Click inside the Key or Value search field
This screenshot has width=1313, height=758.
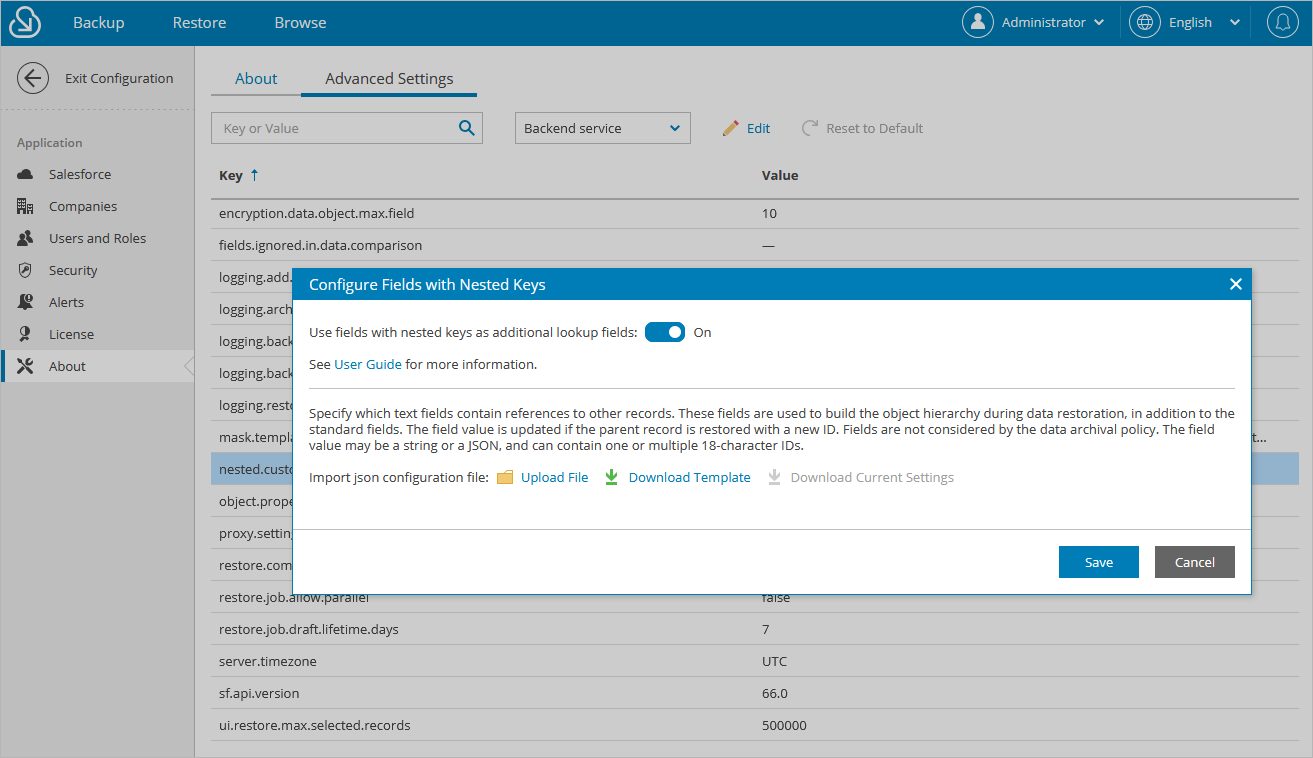330,128
